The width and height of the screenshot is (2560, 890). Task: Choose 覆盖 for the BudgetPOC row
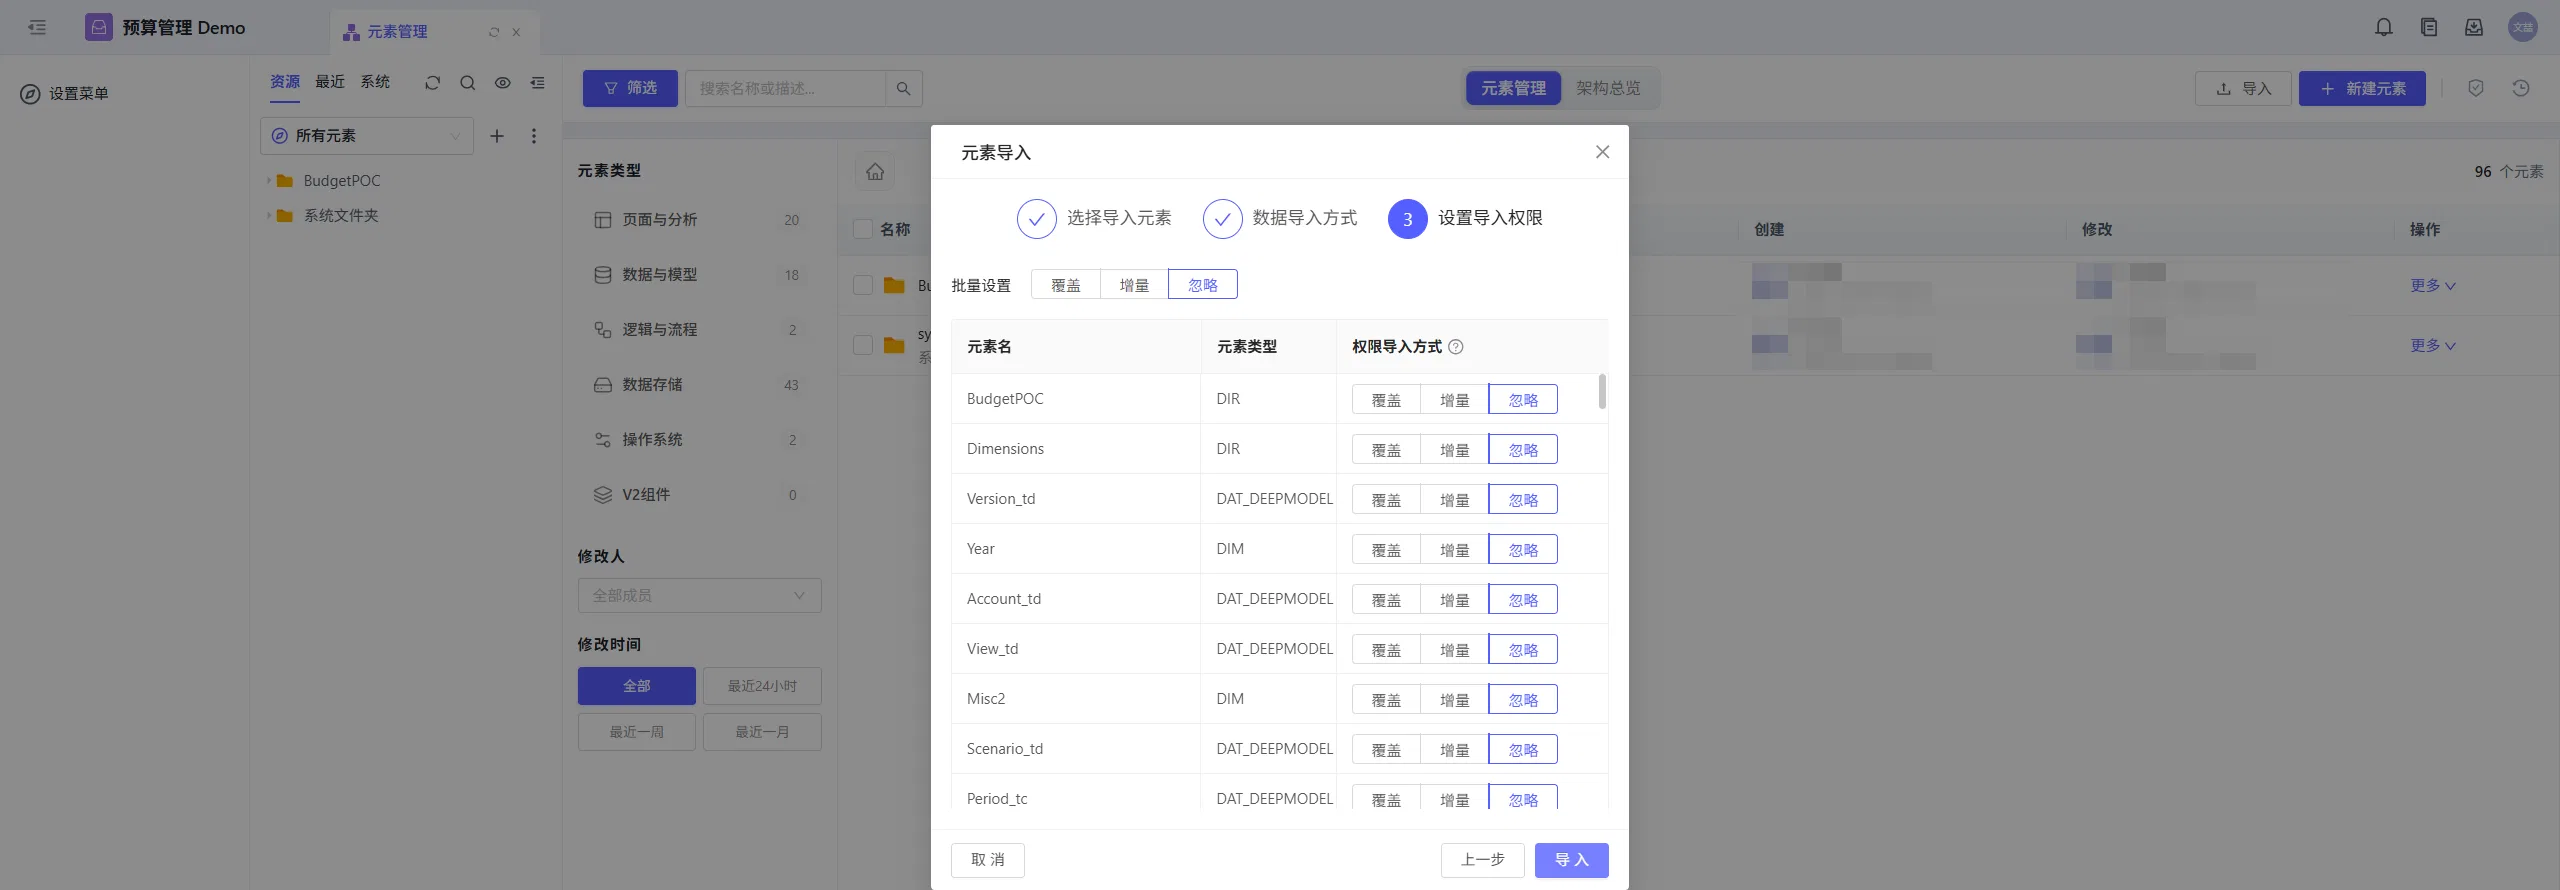(1386, 400)
